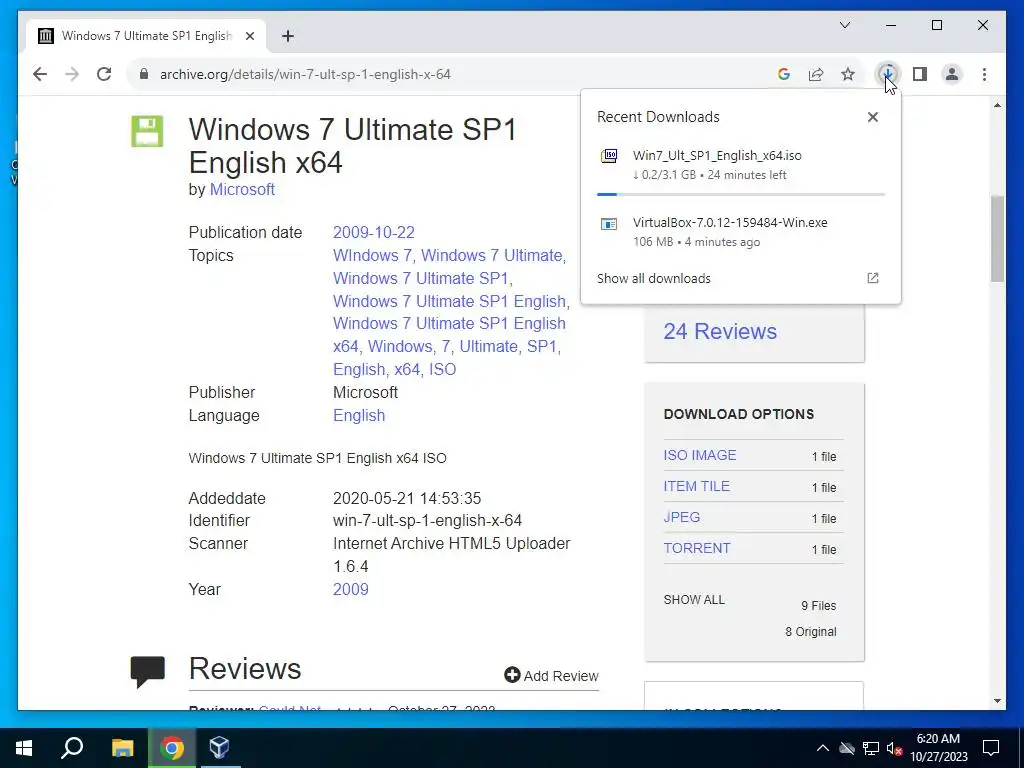This screenshot has height=768, width=1024.
Task: Show hidden tray icons chevron
Action: (x=823, y=748)
